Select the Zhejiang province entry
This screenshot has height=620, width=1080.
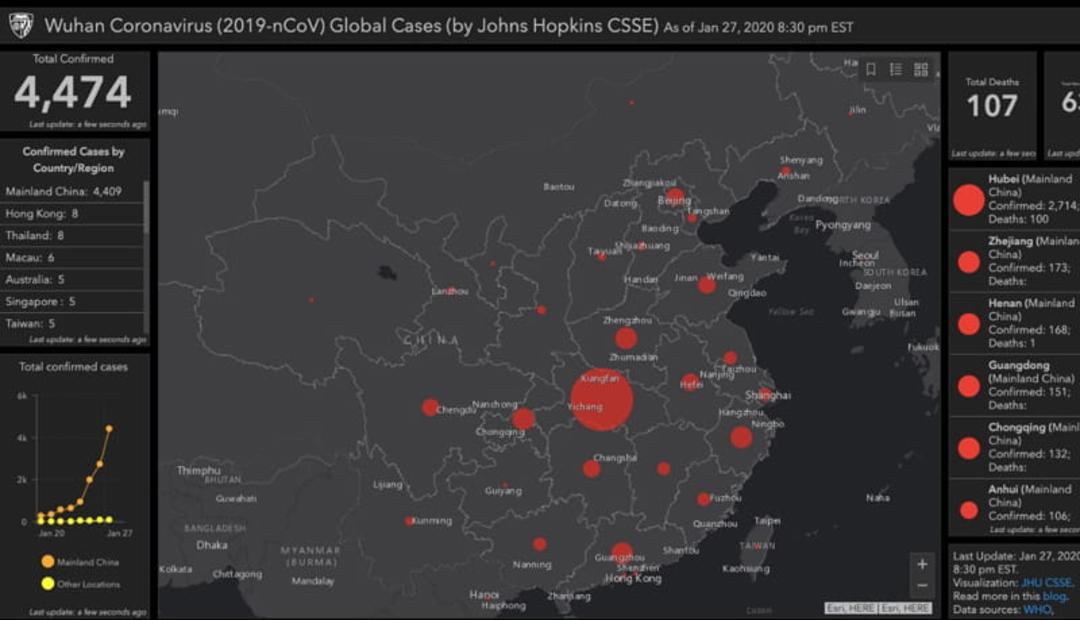(1015, 261)
